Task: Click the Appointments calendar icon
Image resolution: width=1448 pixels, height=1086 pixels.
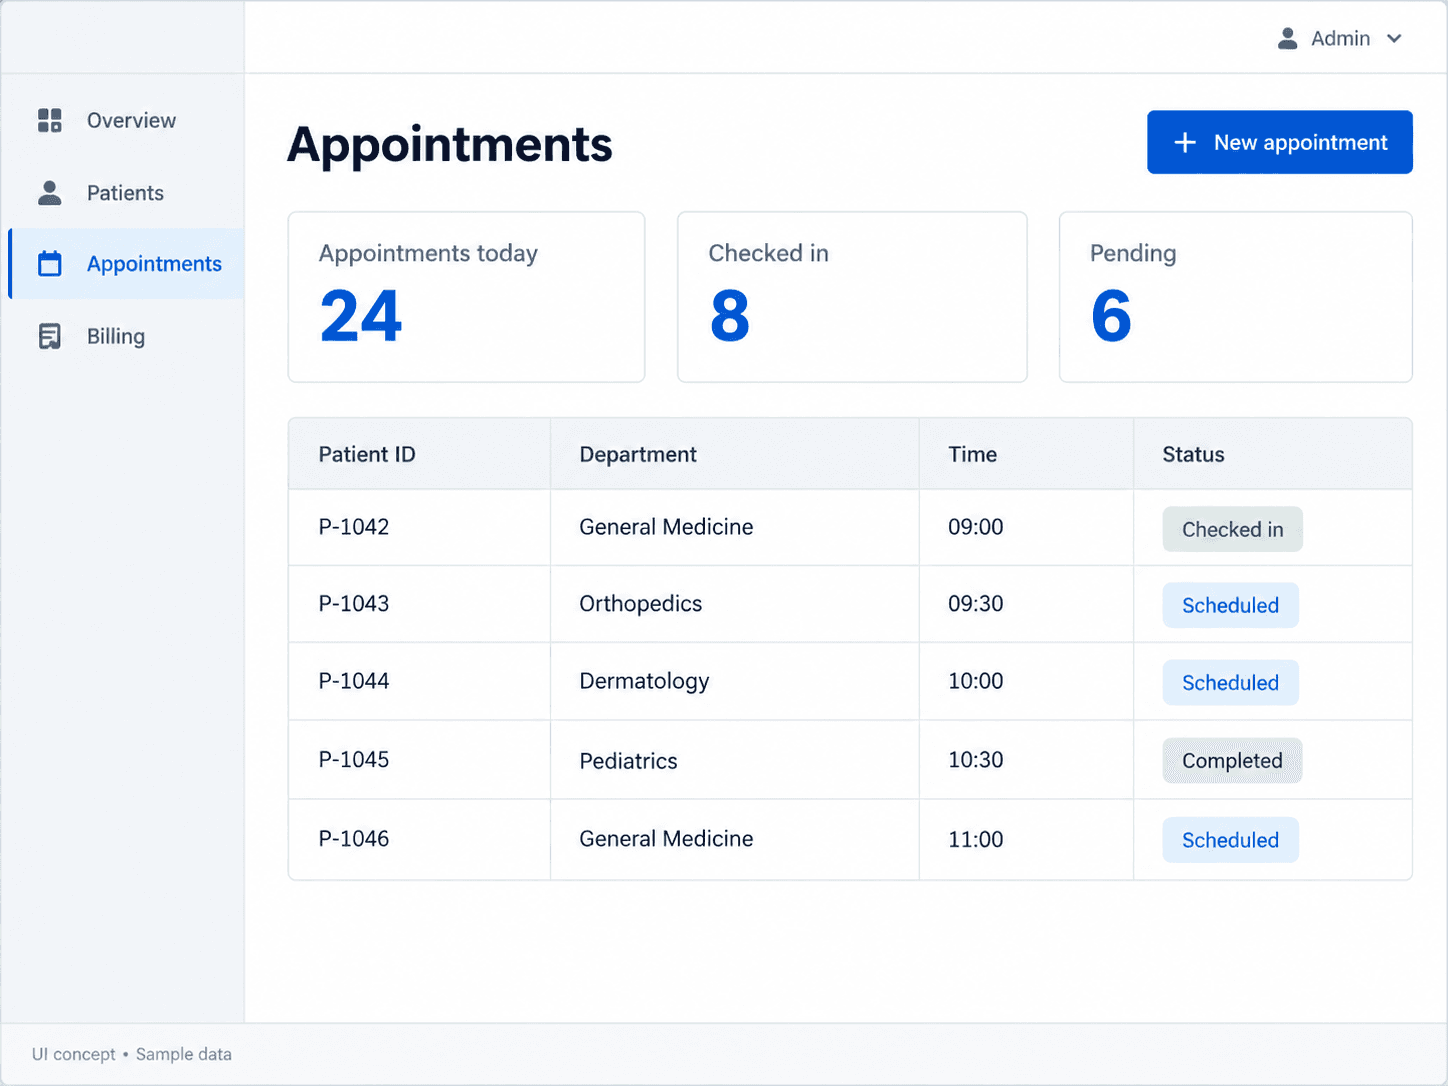Action: pos(50,264)
